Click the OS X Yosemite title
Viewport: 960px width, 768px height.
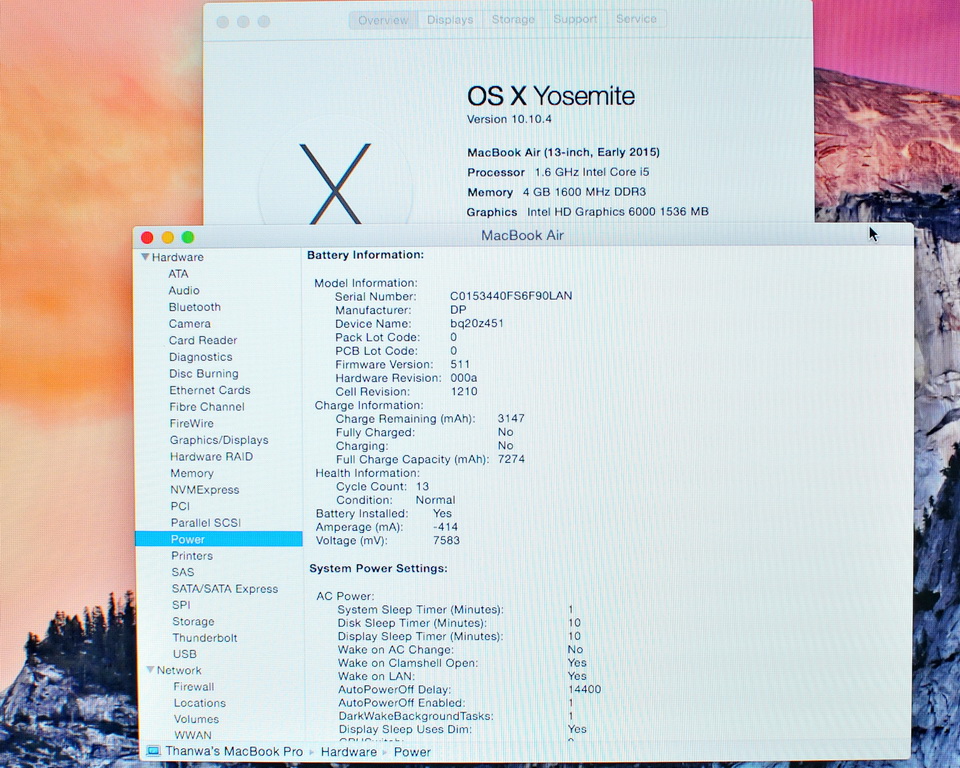pyautogui.click(x=551, y=96)
